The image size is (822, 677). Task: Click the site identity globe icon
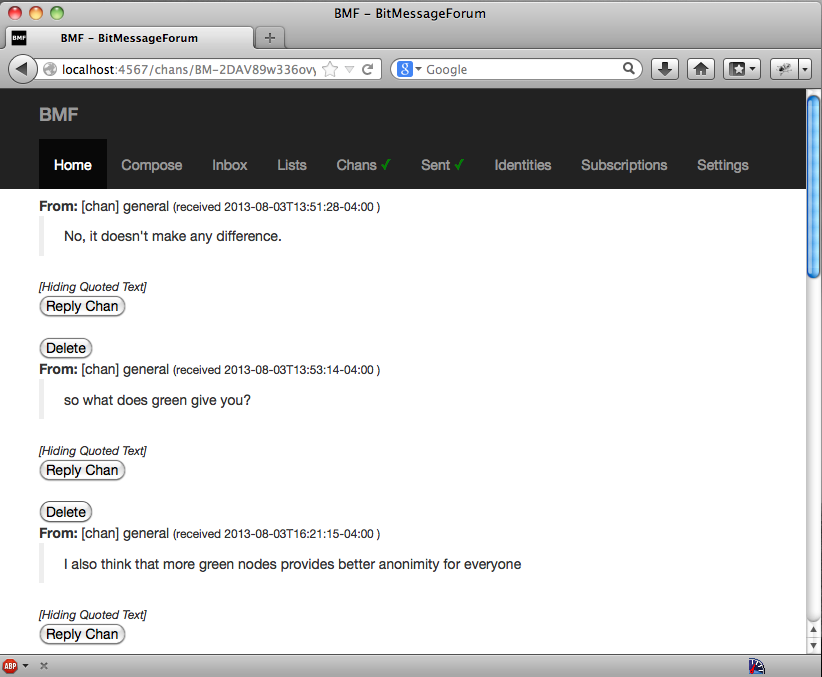[50, 69]
